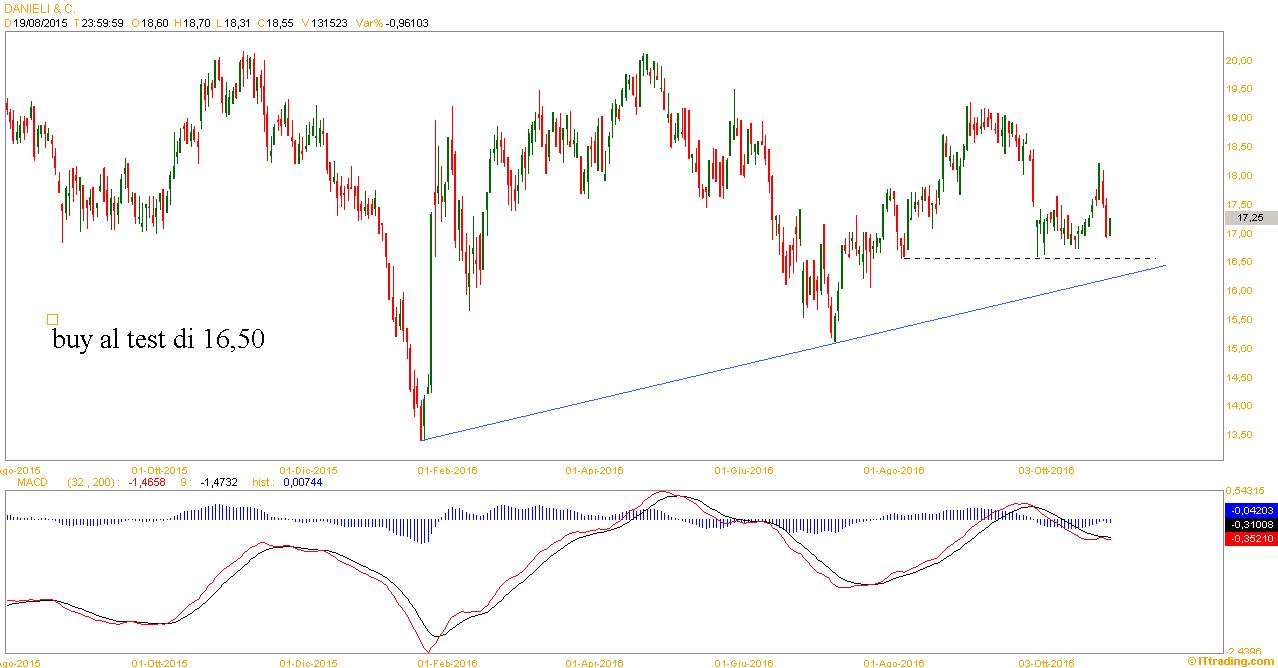The height and width of the screenshot is (668, 1278).
Task: Select the 'buy al test di 16,50' note
Action: (x=158, y=340)
